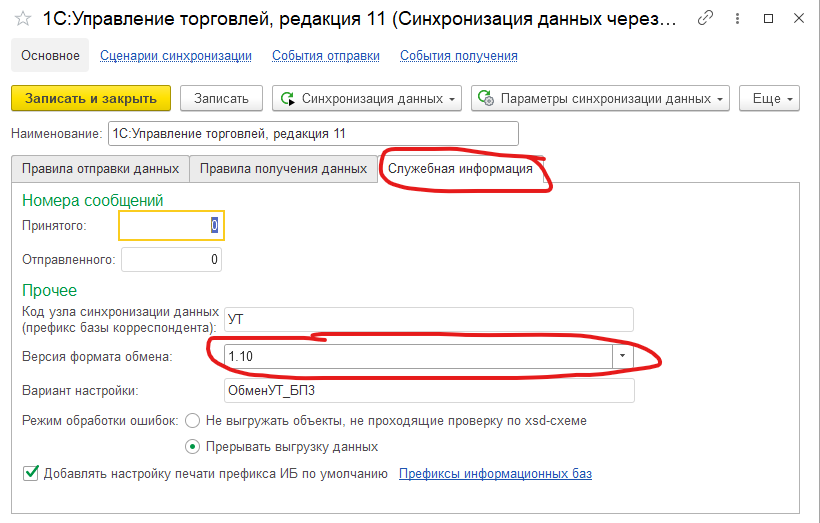
Task: Open Параметры синхронизации данных dropdown
Action: (x=600, y=98)
